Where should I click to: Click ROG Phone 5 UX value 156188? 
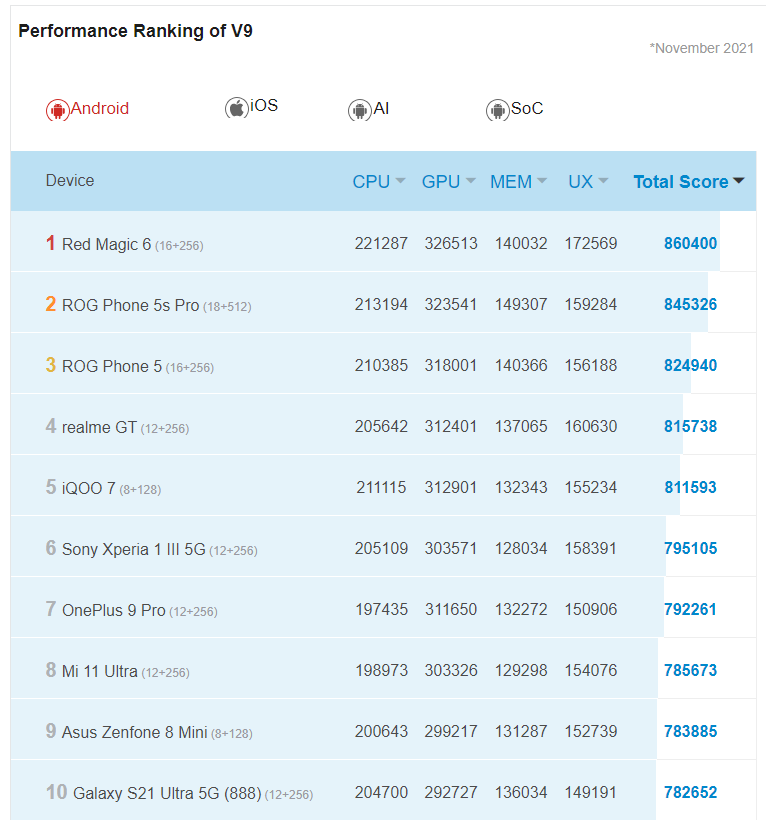tap(591, 366)
